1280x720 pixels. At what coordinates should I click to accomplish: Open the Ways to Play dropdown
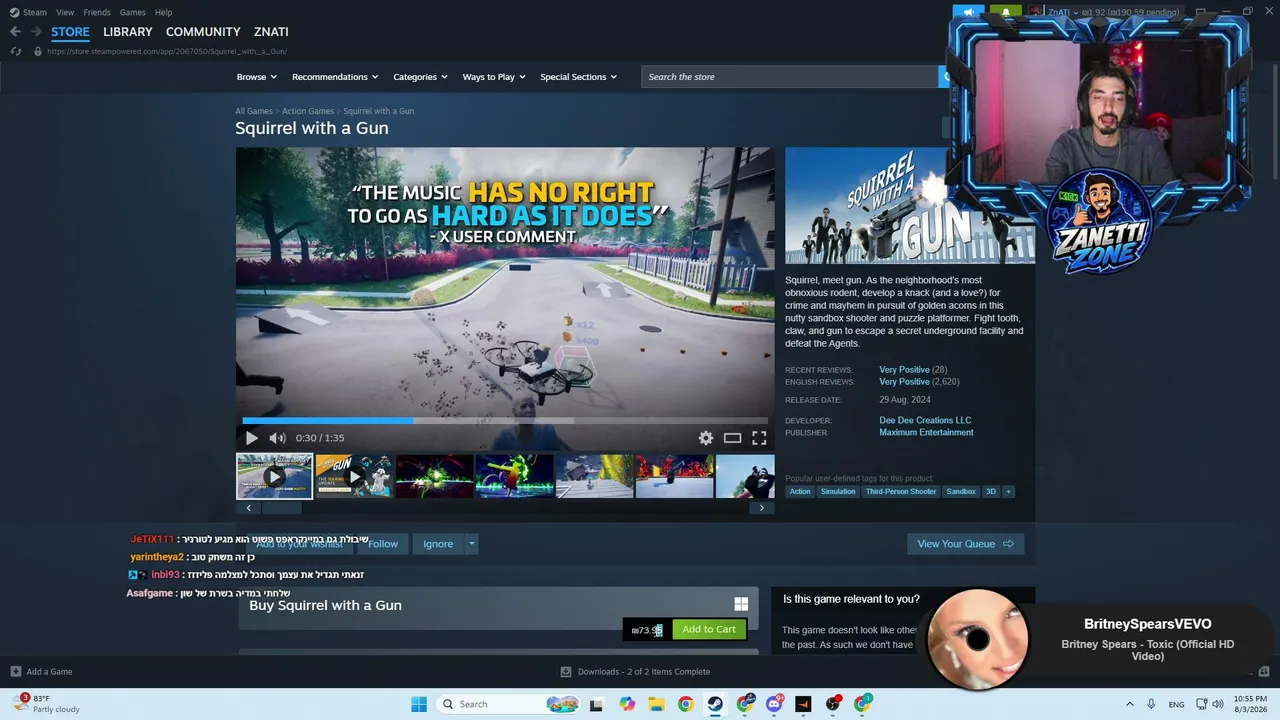[494, 77]
